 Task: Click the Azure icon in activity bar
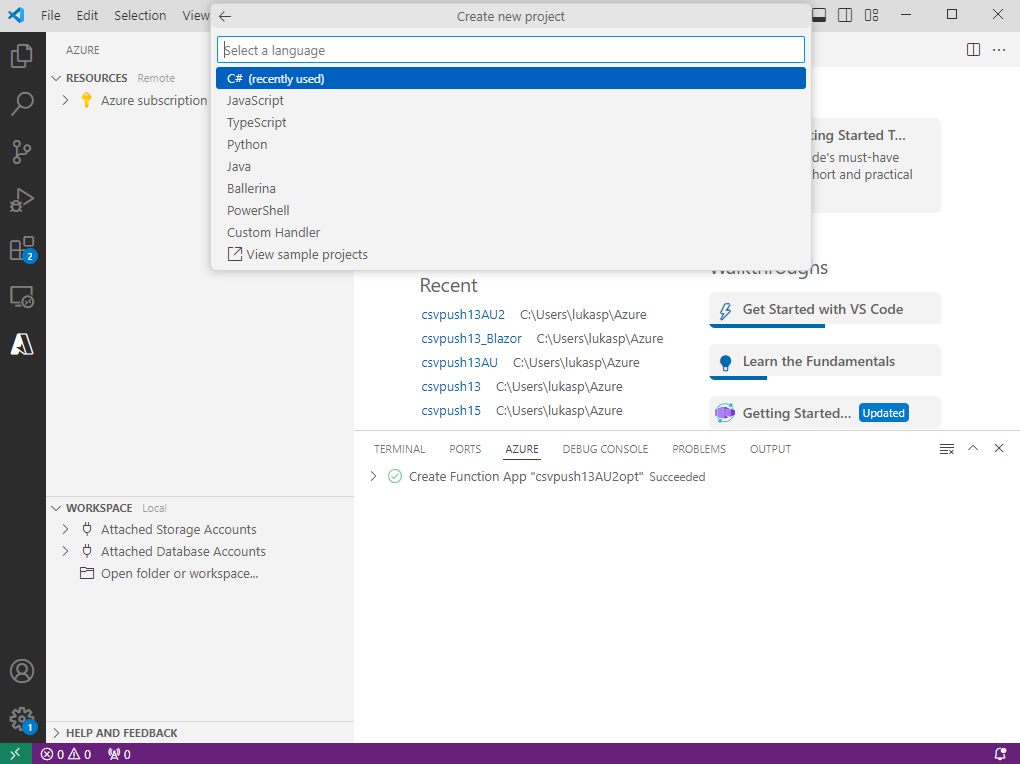pyautogui.click(x=22, y=344)
